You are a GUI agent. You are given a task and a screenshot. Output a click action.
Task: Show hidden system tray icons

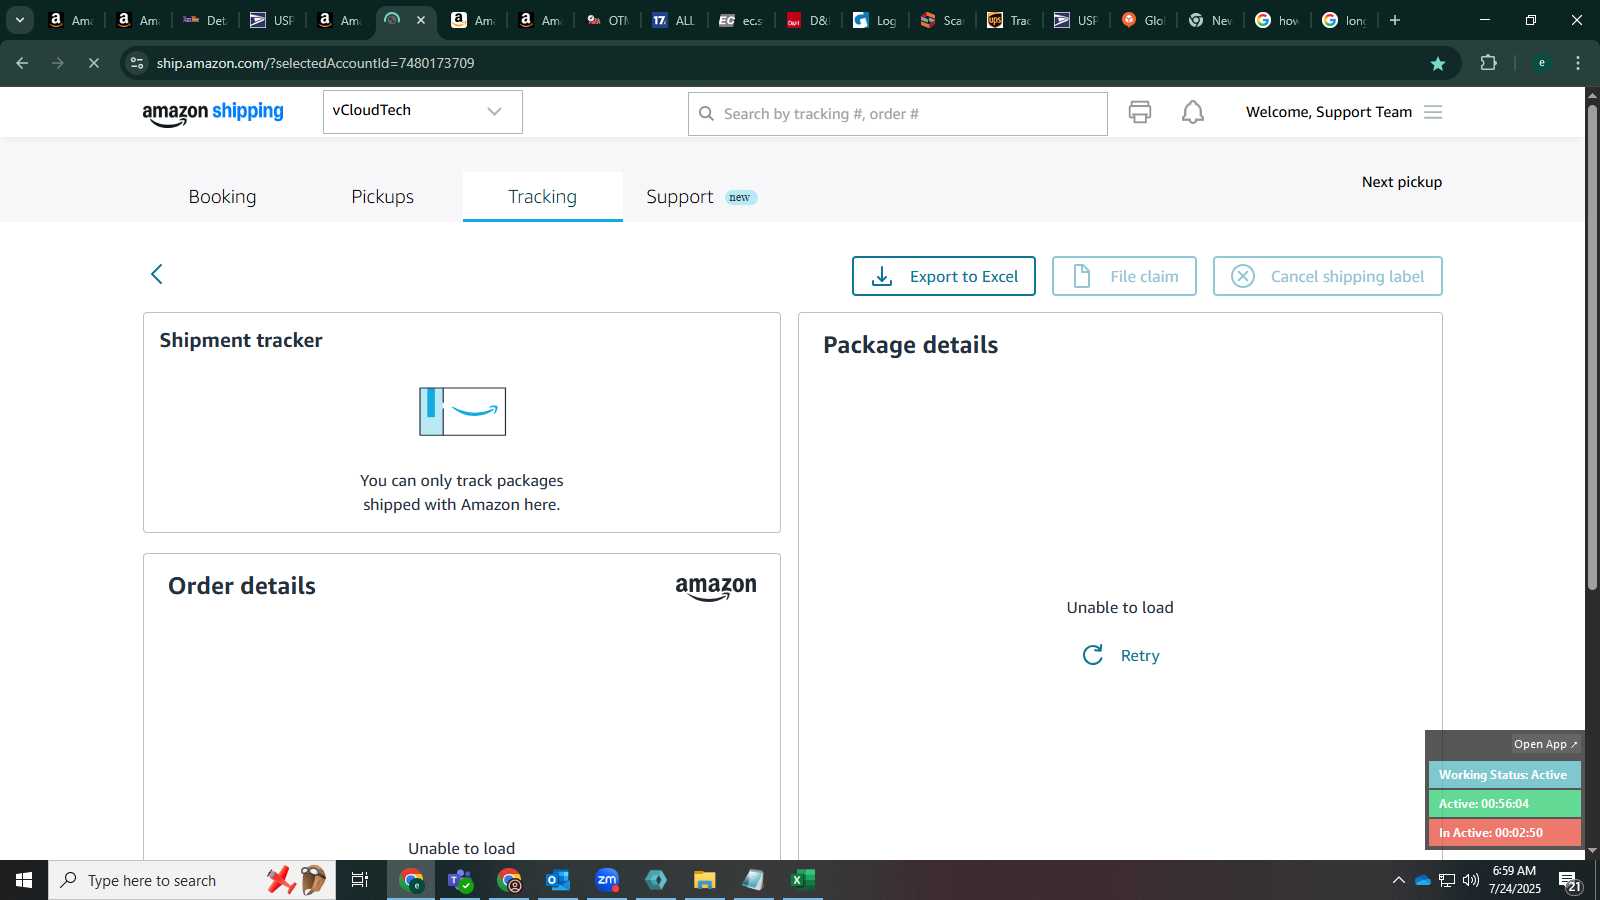point(1398,880)
